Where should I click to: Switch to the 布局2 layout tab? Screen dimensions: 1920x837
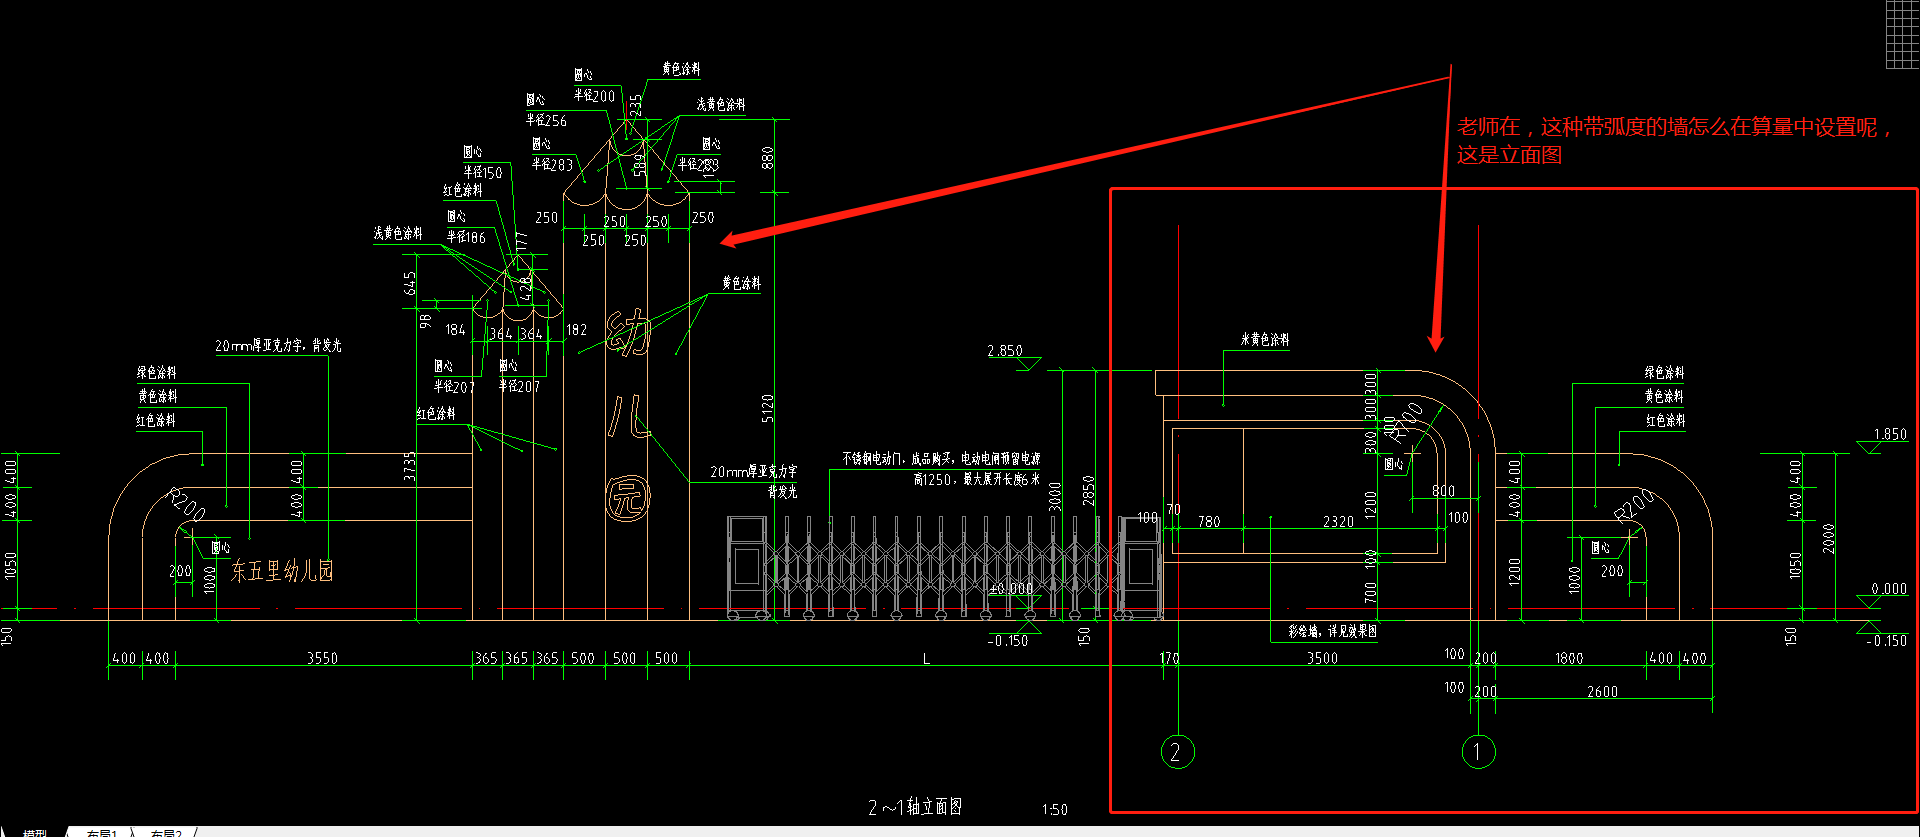(x=166, y=832)
